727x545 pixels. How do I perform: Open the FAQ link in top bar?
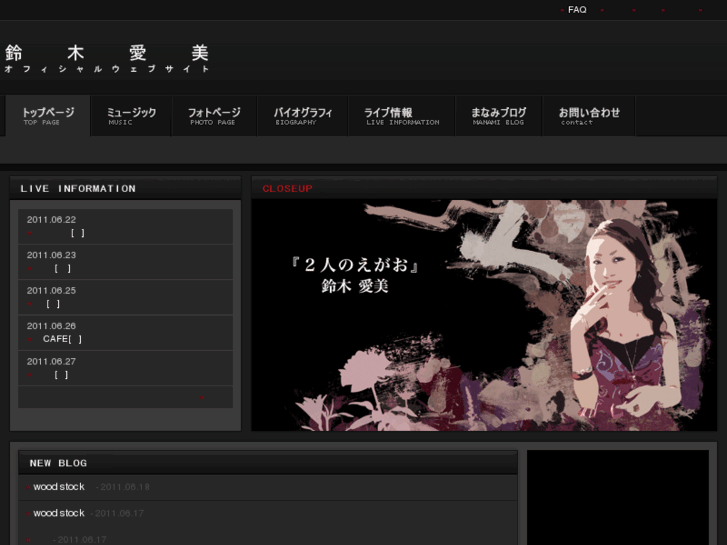point(577,10)
